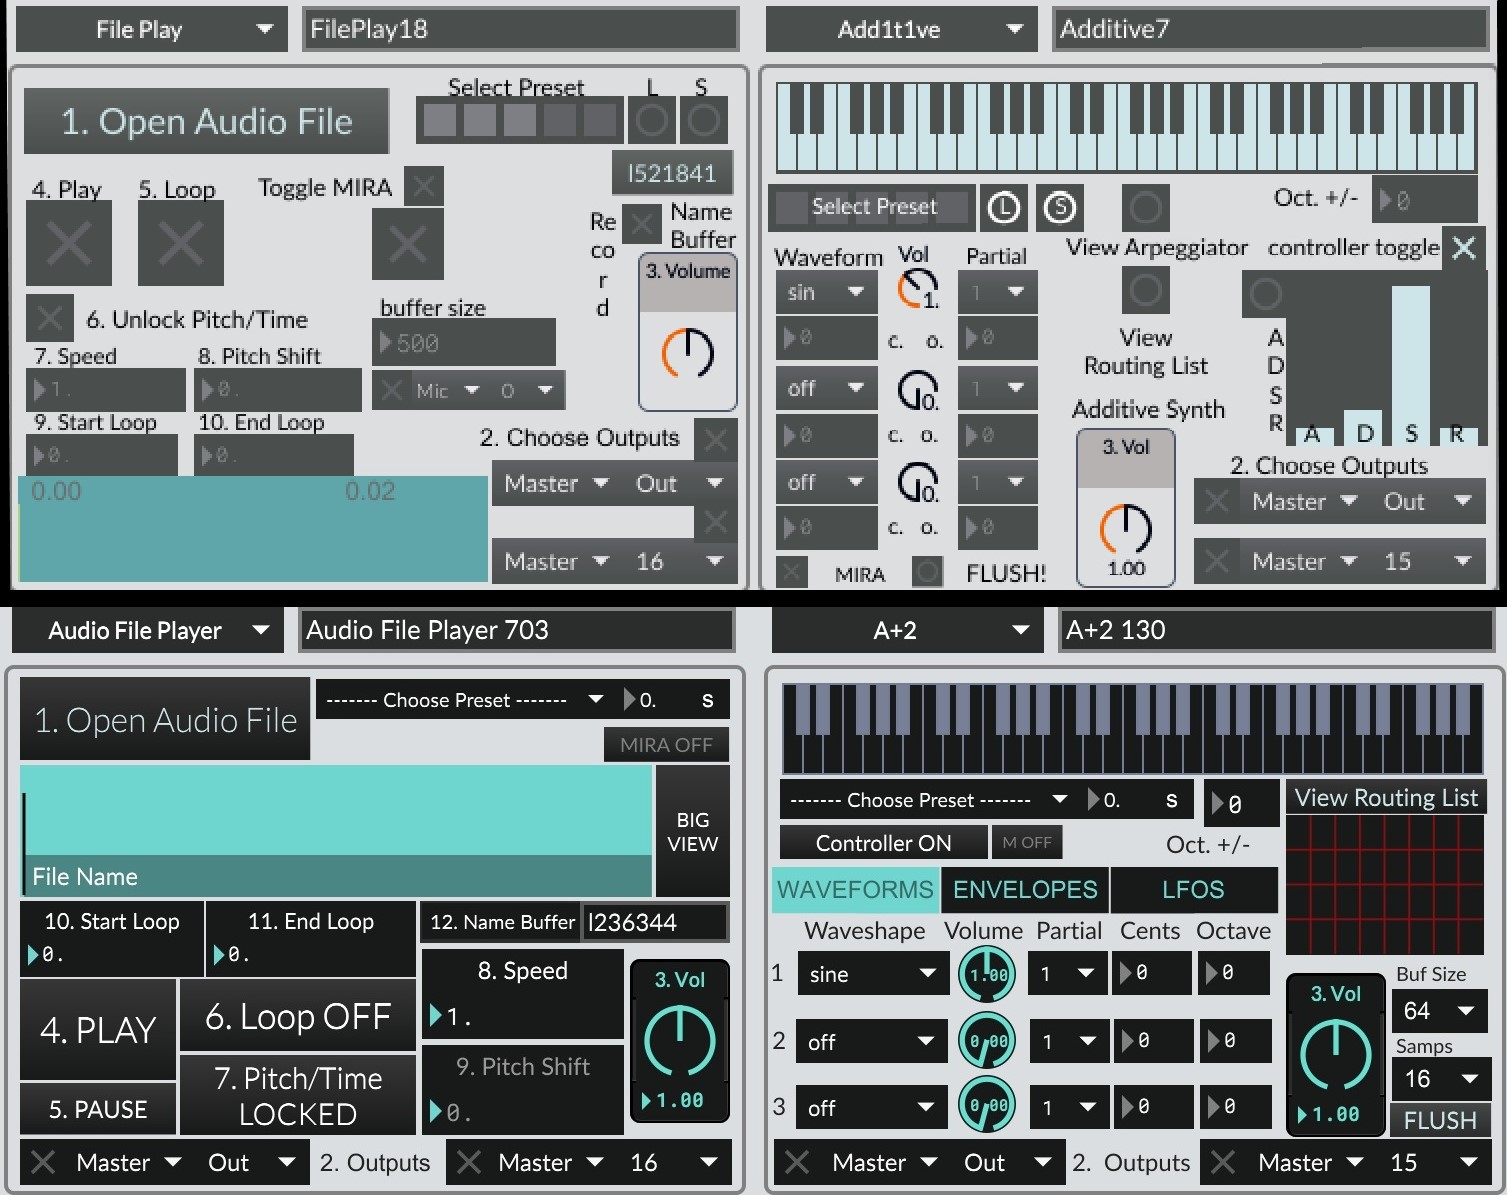
Task: Toggle the X beside Master 15 in Additive7
Action: (1216, 561)
